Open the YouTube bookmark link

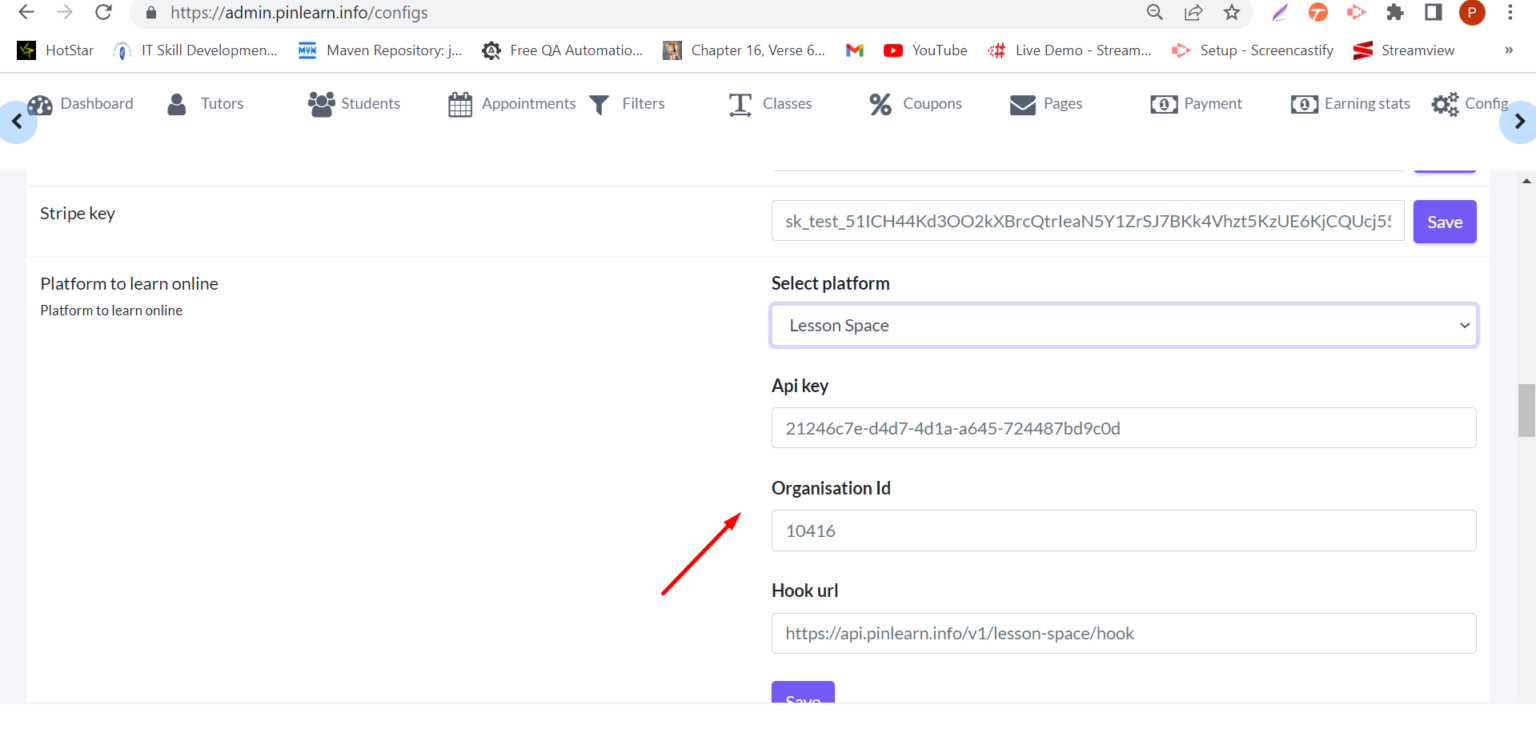coord(924,49)
